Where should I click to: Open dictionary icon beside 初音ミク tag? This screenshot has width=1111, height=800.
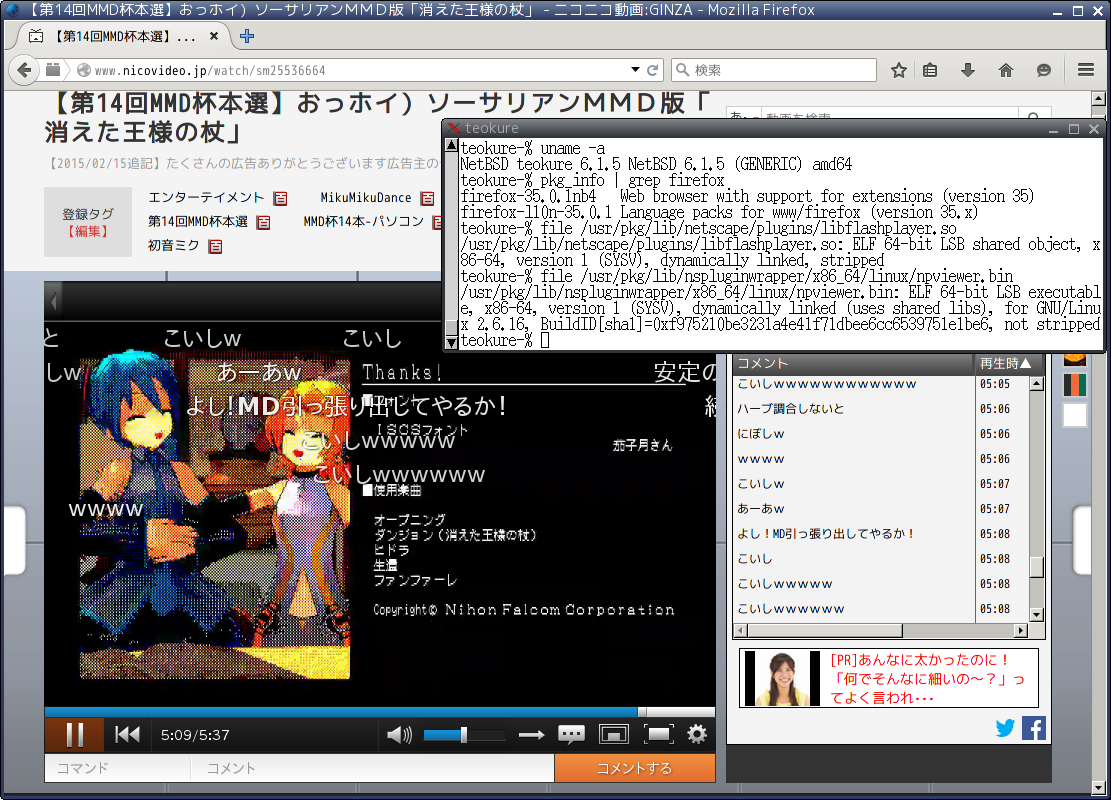click(215, 247)
